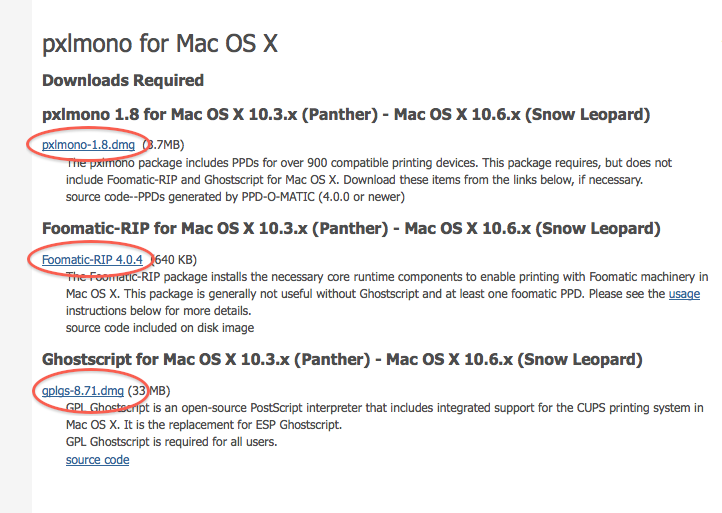Click 'source code included on disk image' text
Viewport: 722px width, 513px height.
coord(160,327)
